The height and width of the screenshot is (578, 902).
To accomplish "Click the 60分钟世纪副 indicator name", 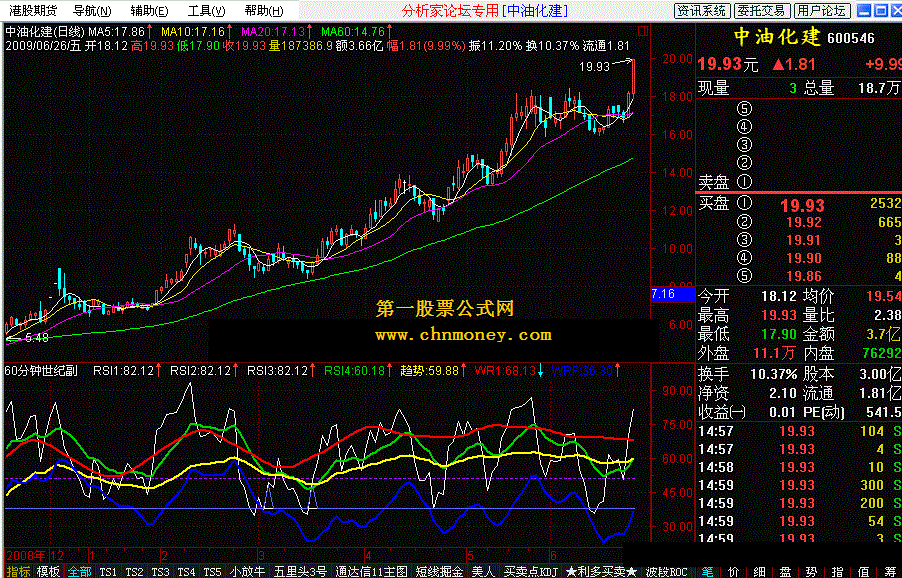I will [x=41, y=371].
